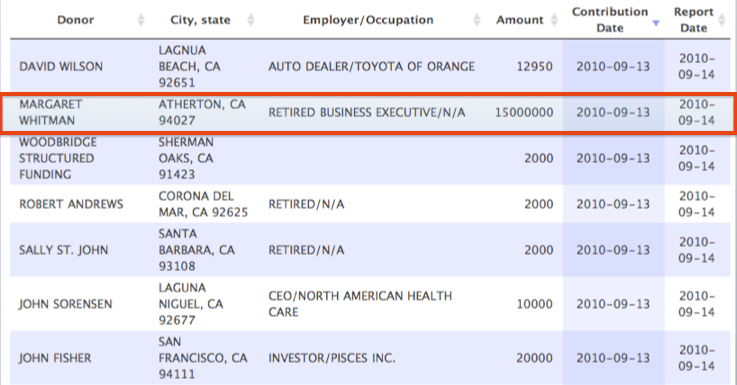Viewport: 737px width, 385px height.
Task: Click the Contribution Date header label
Action: [610, 20]
